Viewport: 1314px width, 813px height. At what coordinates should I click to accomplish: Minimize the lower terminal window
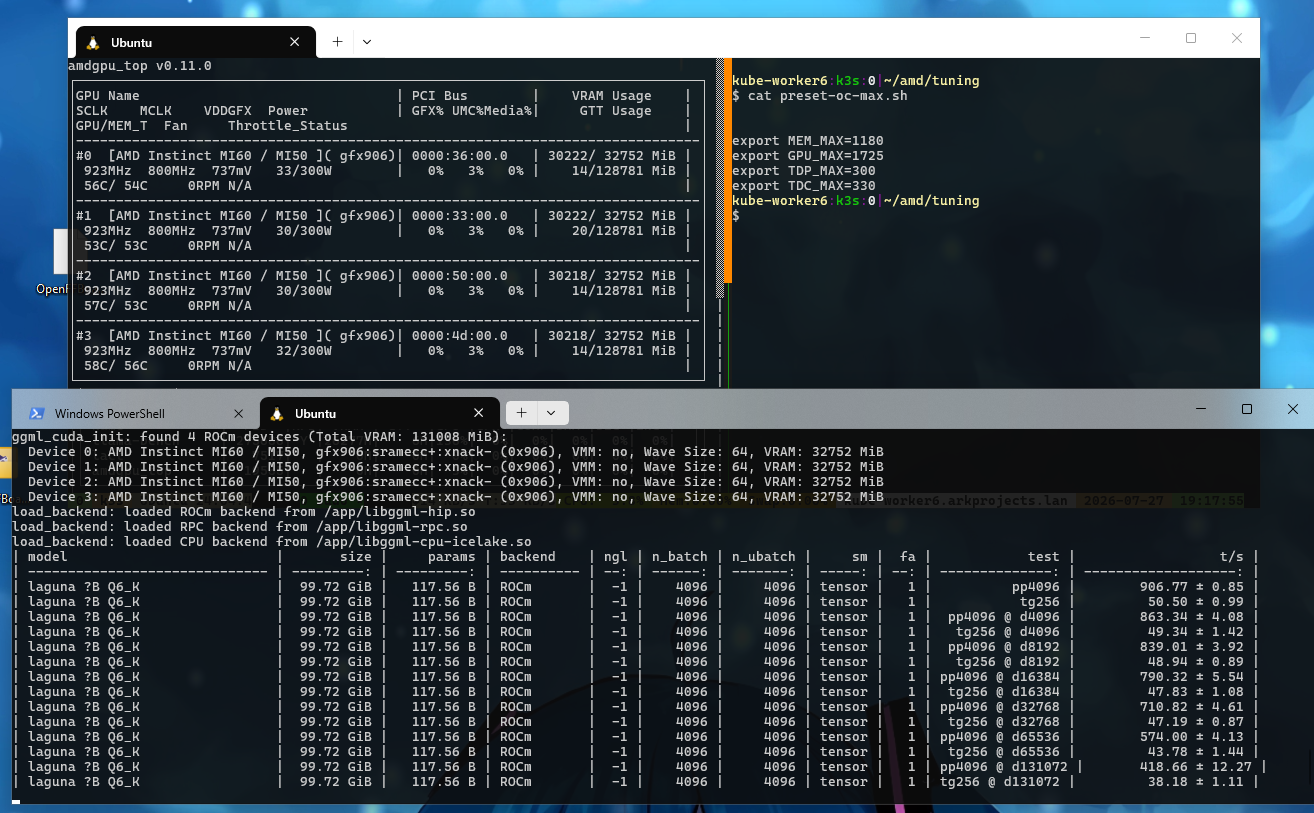[x=1200, y=409]
